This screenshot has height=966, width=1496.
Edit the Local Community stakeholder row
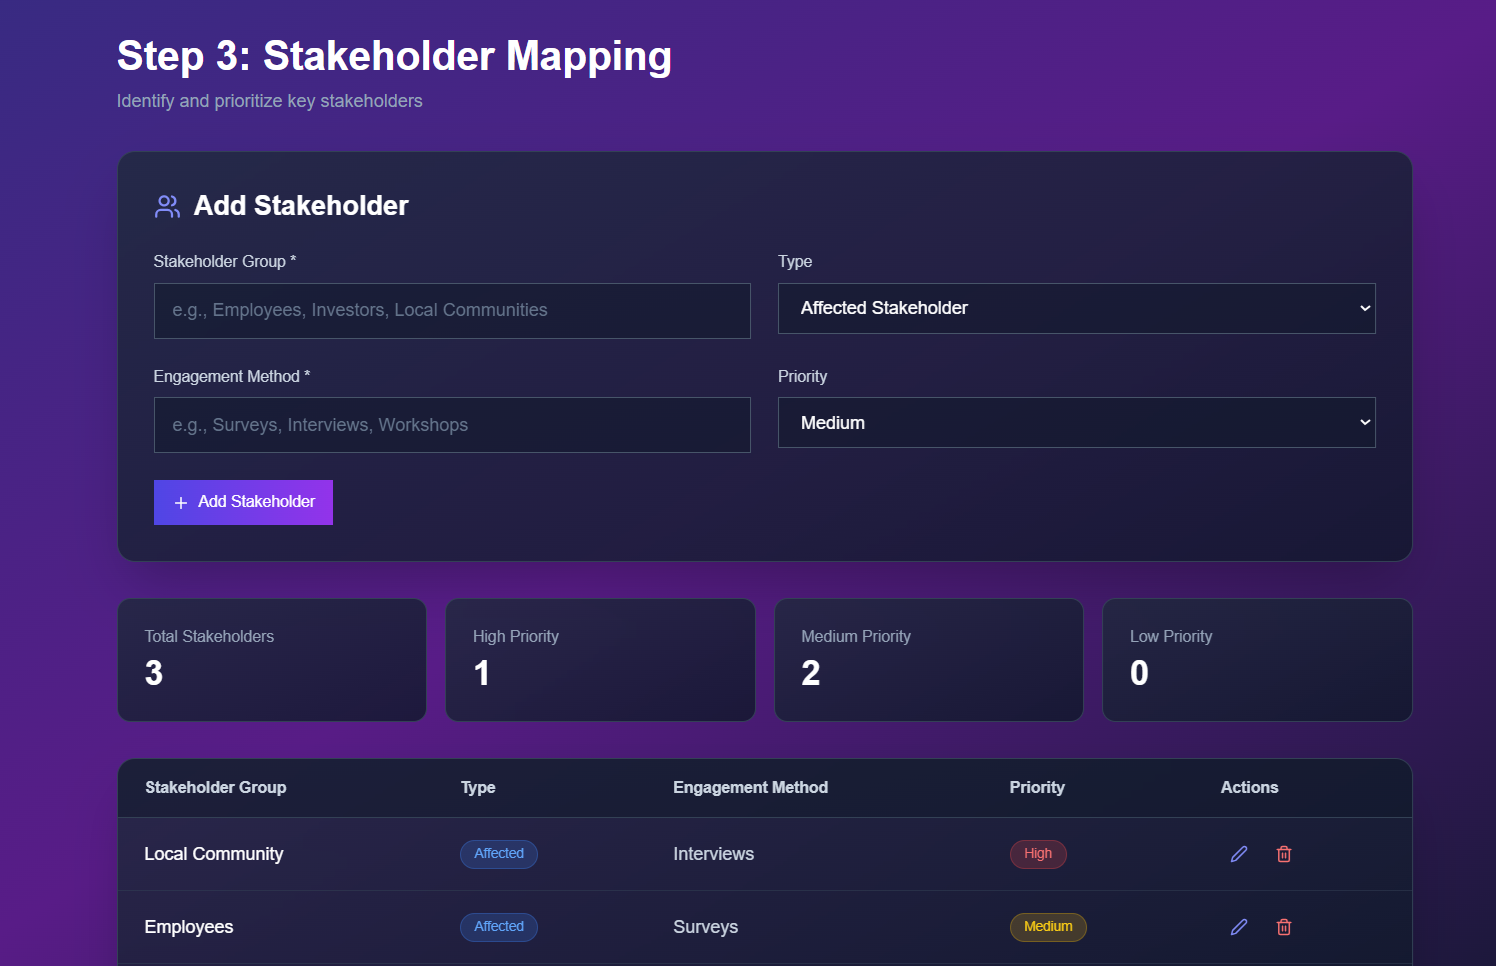point(1239,854)
